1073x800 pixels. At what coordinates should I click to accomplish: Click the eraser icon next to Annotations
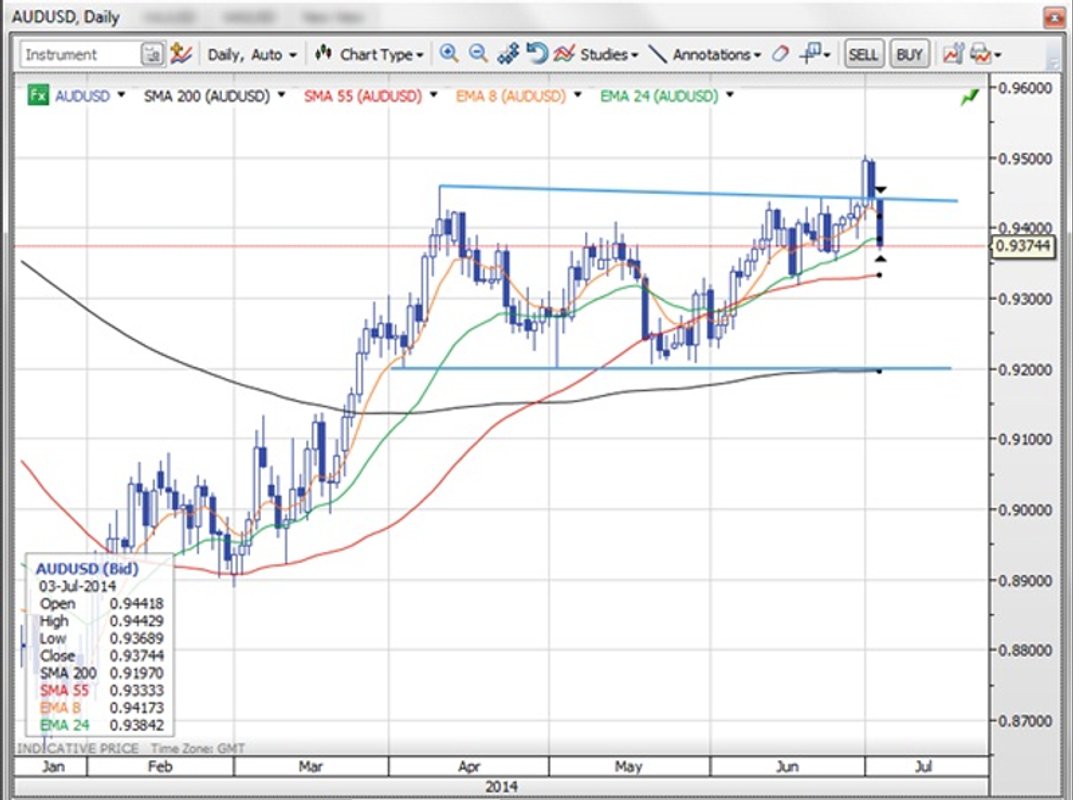[x=781, y=55]
